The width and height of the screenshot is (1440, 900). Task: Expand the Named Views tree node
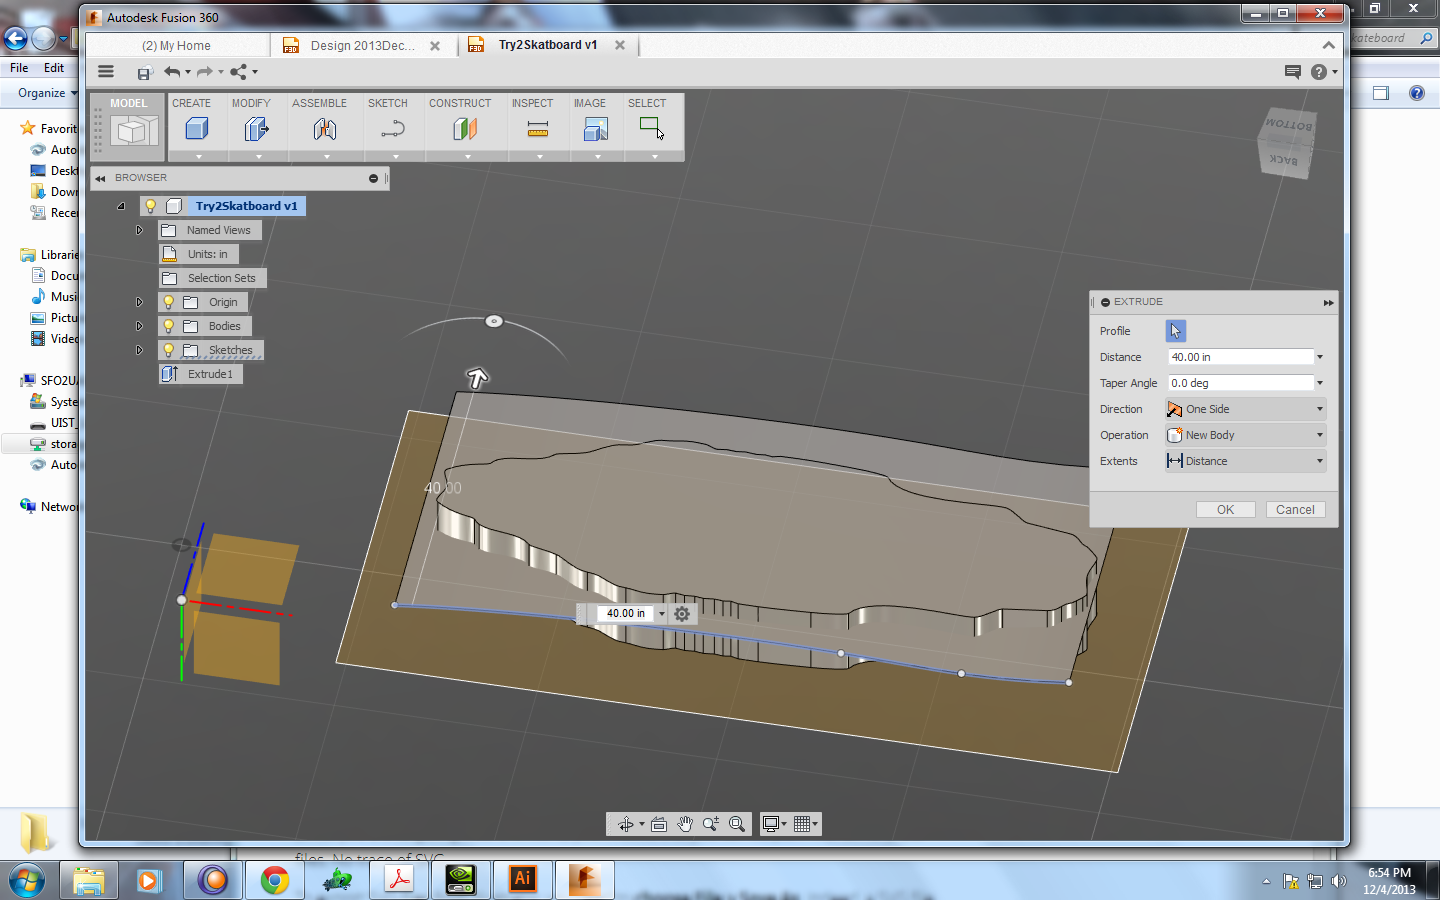[x=139, y=230]
